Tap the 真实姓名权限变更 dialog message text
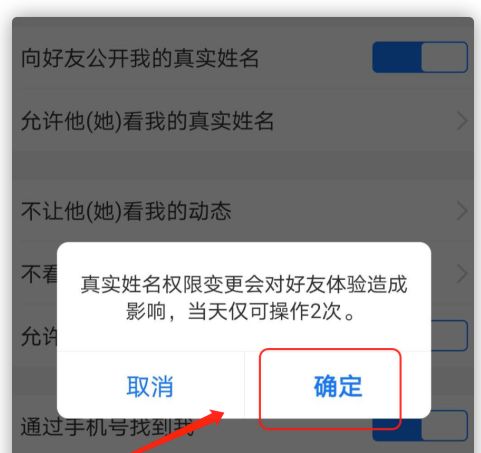 tap(244, 298)
